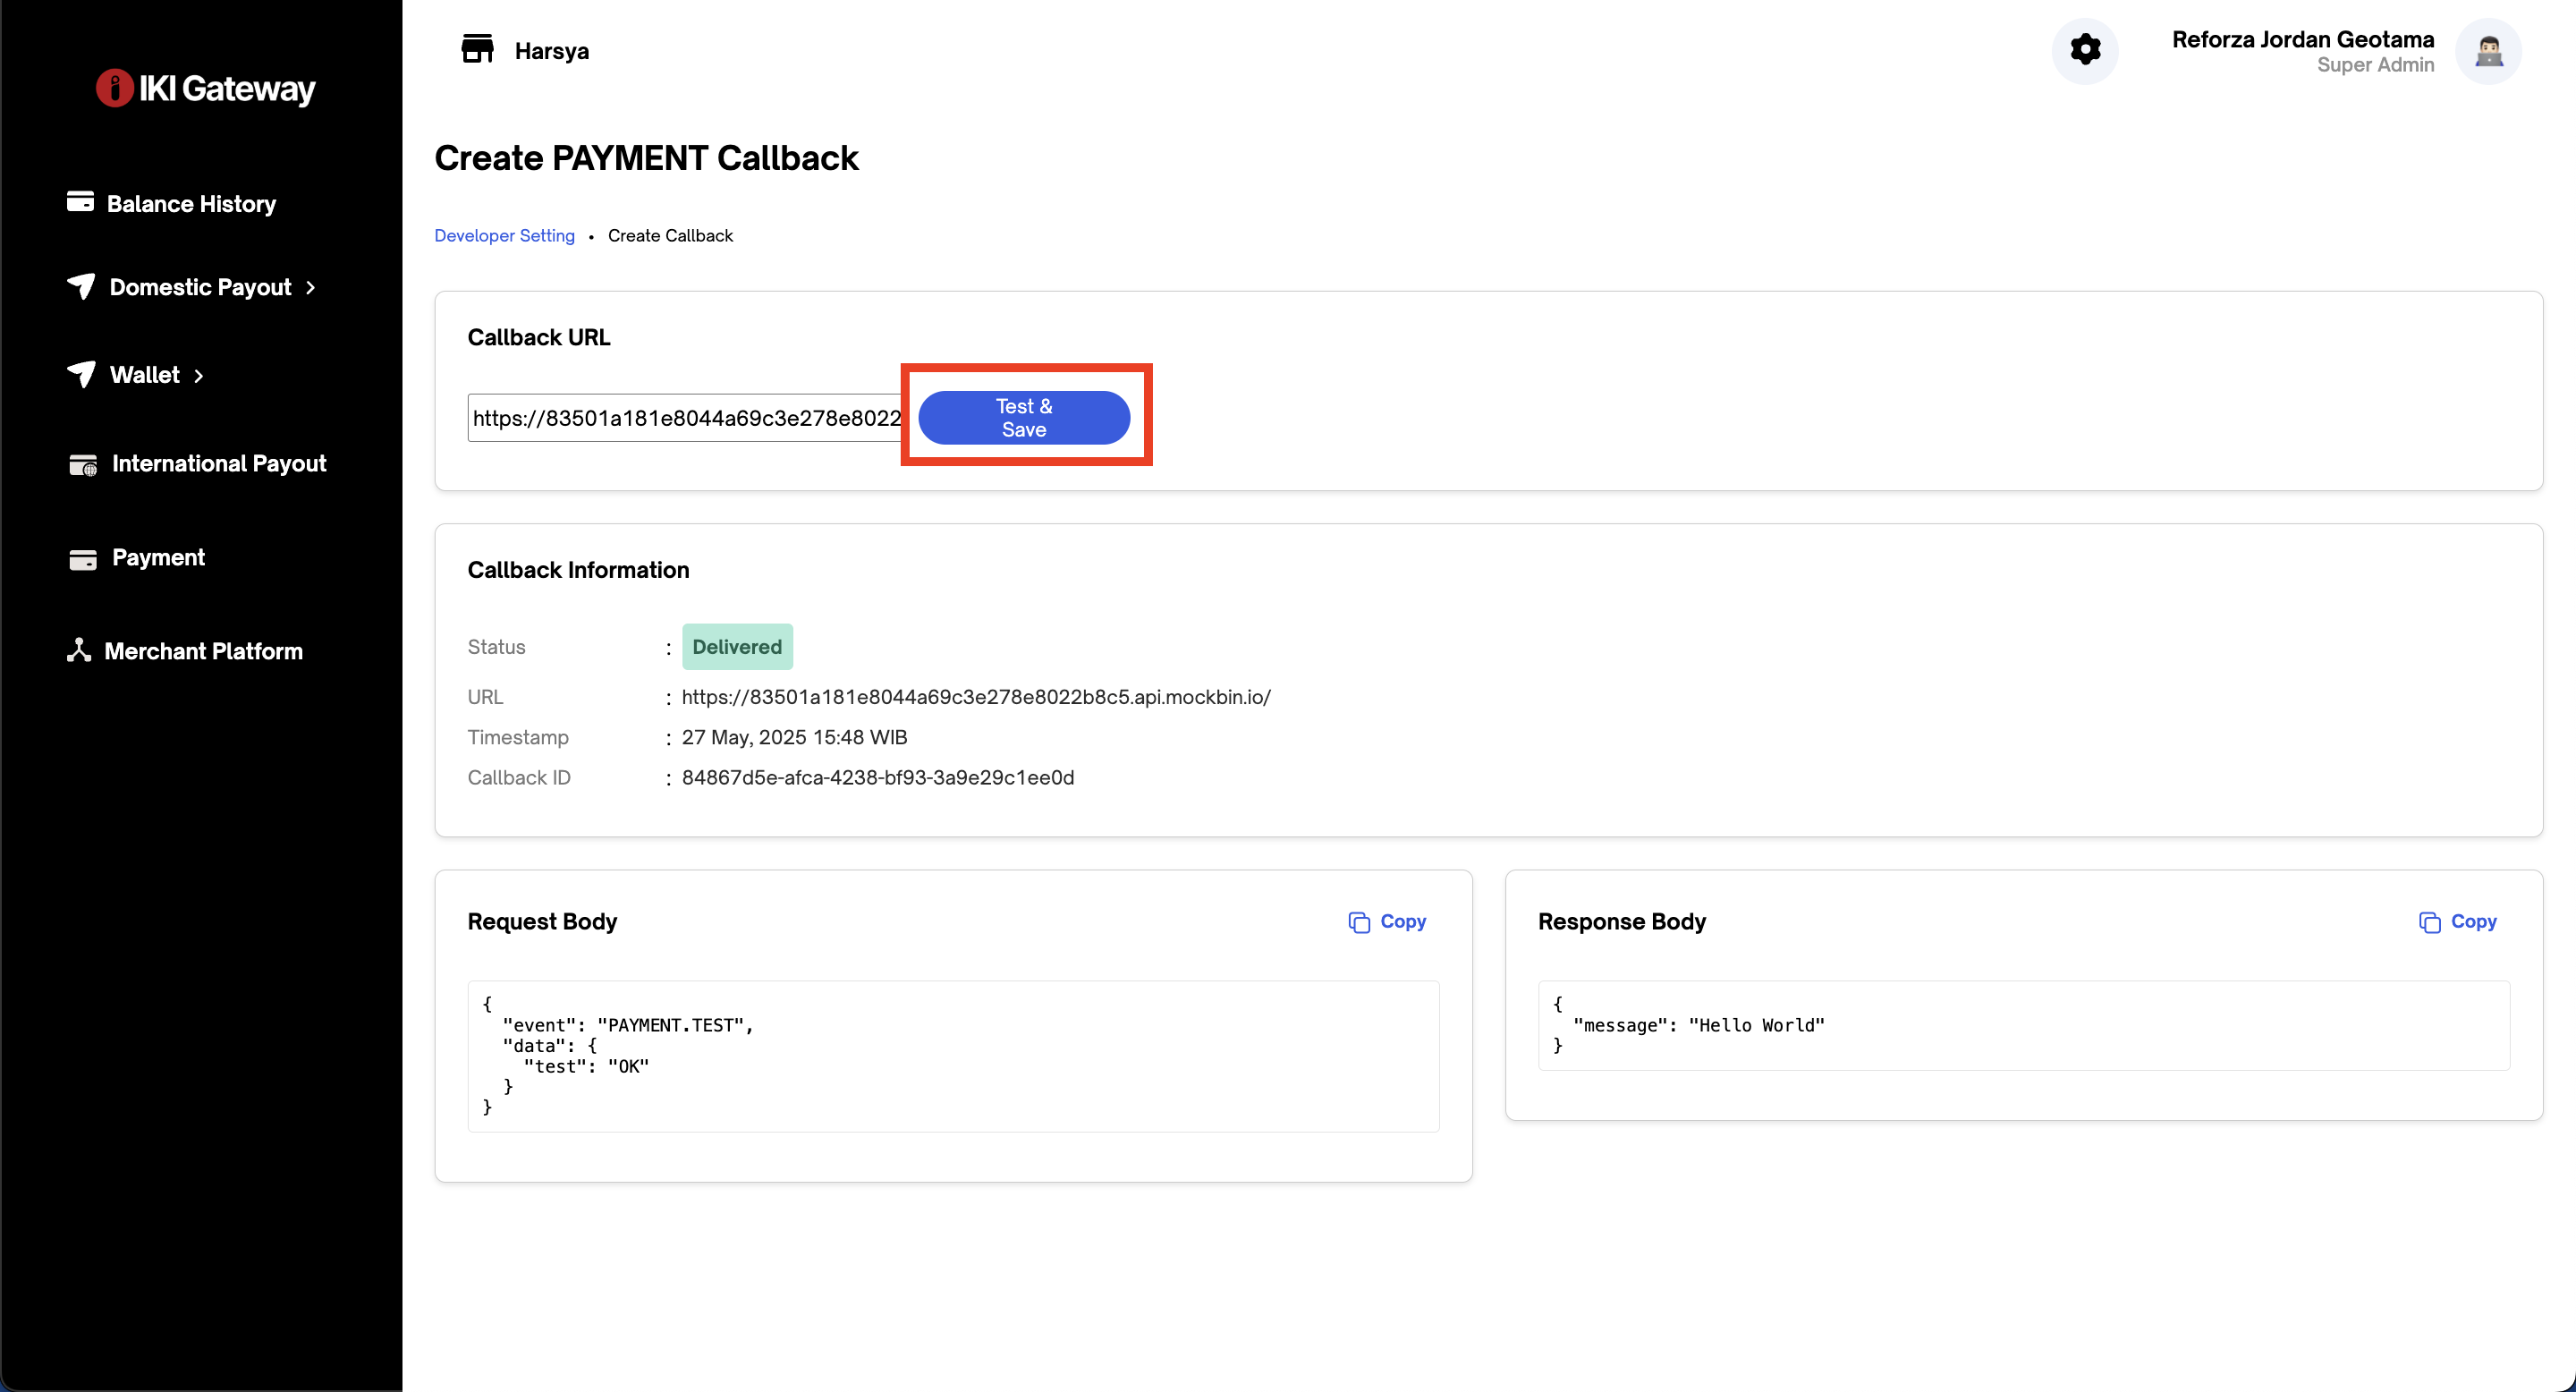The image size is (2576, 1392).
Task: Click the Response Body copy icon
Action: point(2429,922)
